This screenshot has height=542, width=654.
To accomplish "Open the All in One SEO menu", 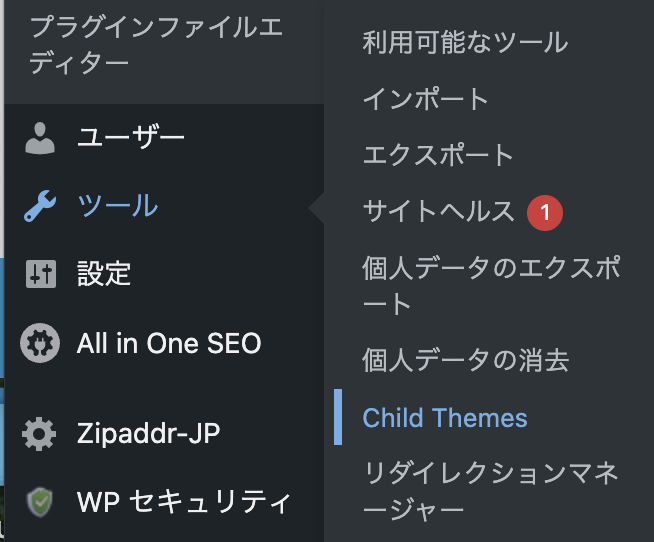I will click(169, 344).
